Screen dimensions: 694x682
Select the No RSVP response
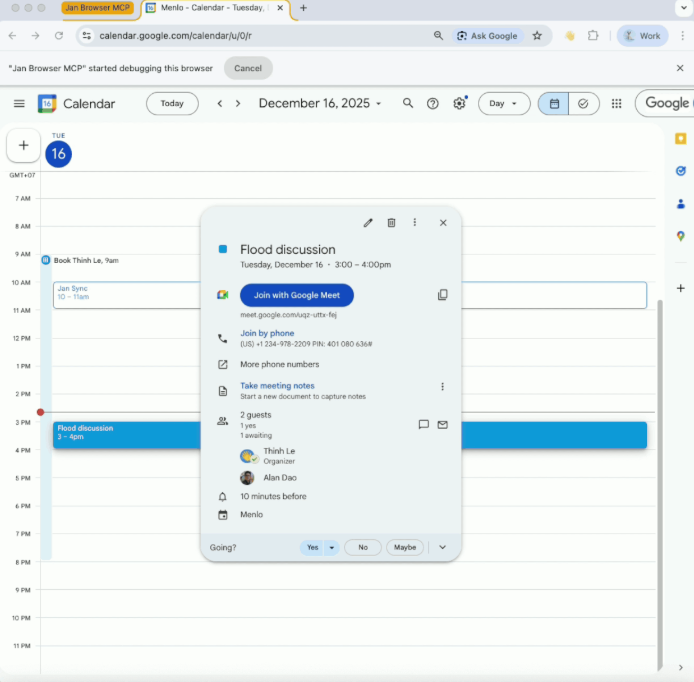[363, 547]
